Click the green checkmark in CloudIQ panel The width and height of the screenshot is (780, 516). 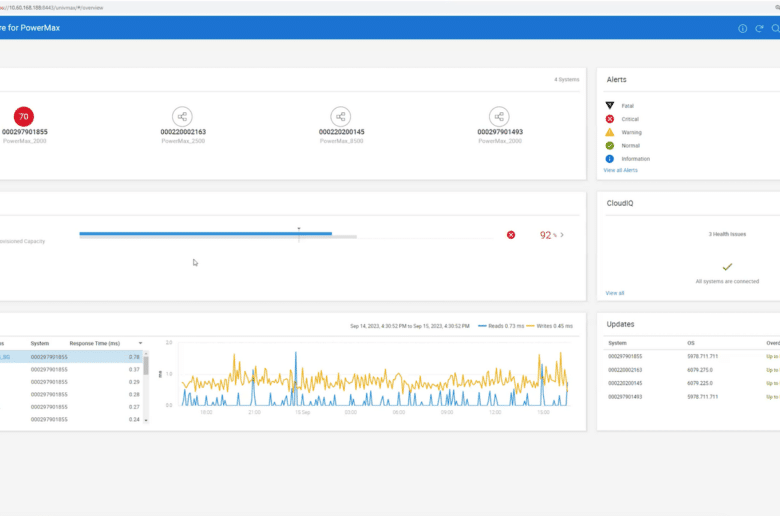click(x=727, y=267)
